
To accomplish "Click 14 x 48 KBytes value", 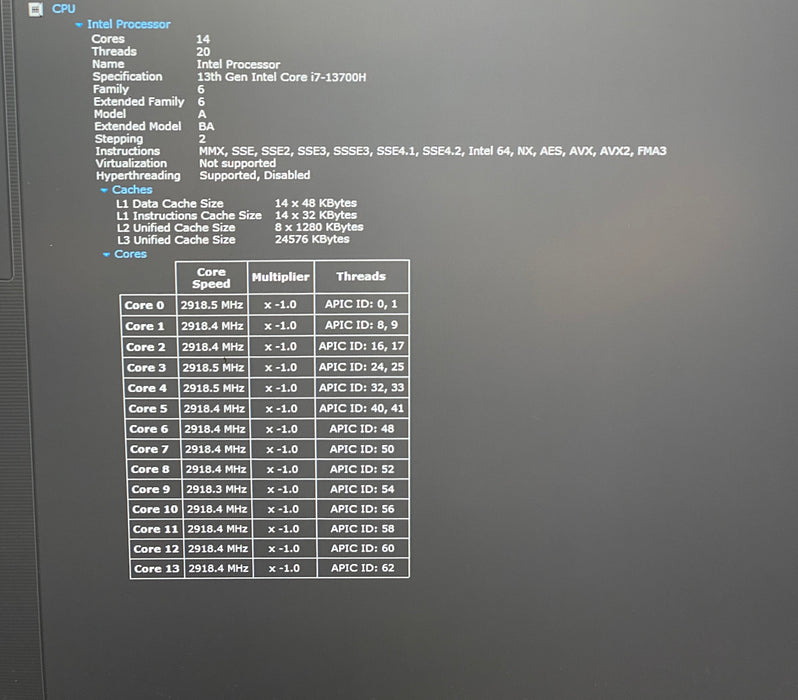I will (316, 203).
